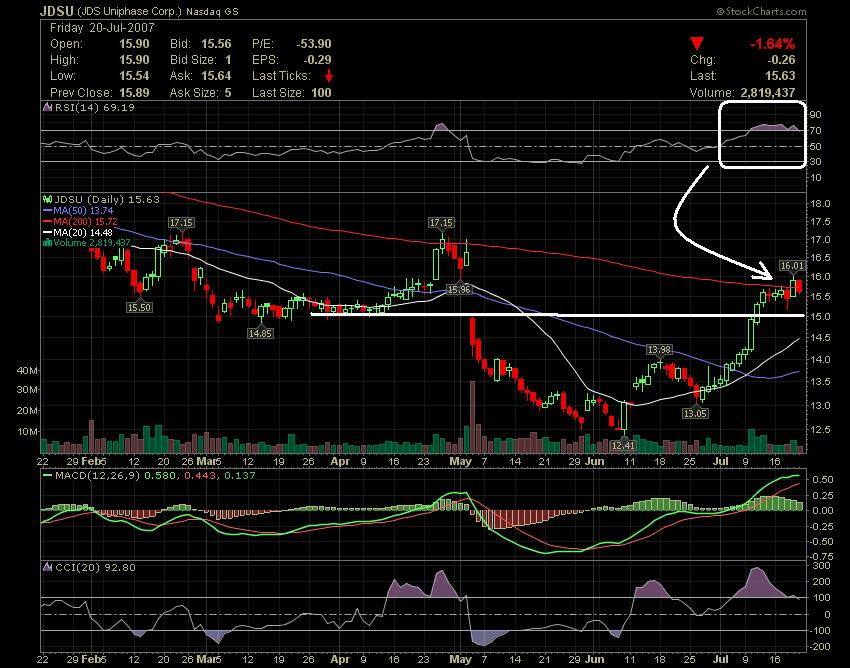Click the 90 level on the RSI axis
Screen dimensions: 850x668
(815, 114)
